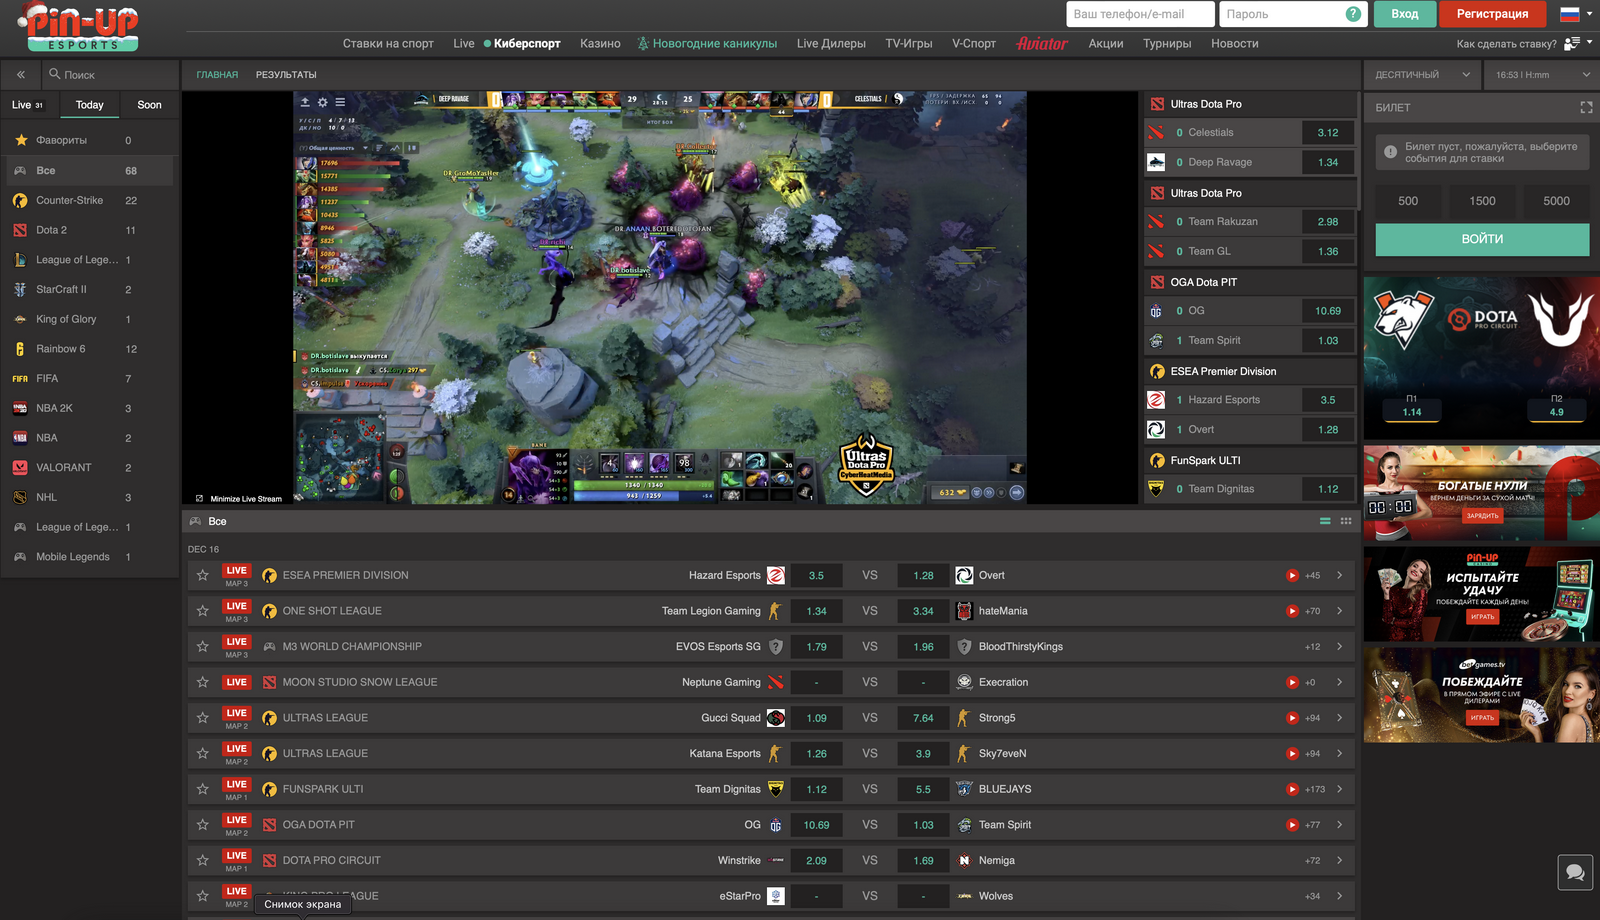Viewport: 1600px width, 920px height.
Task: Open live stream for Hazard Esports match
Action: coord(1292,575)
